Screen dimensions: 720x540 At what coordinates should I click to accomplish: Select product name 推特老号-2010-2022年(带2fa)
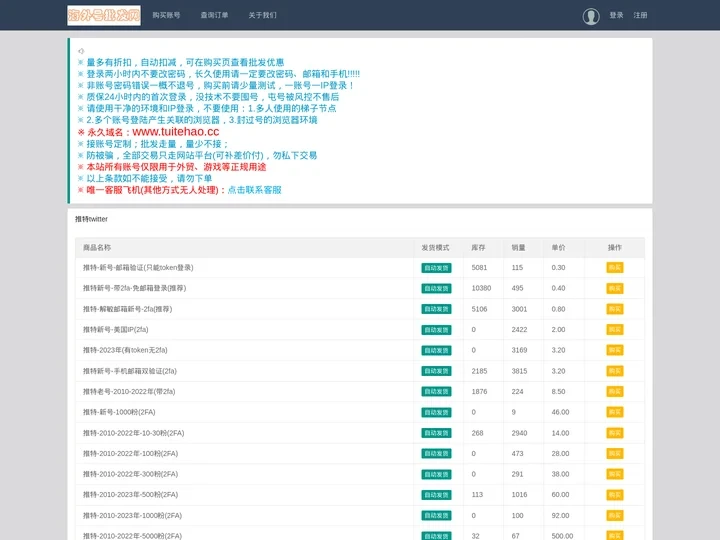[129, 392]
